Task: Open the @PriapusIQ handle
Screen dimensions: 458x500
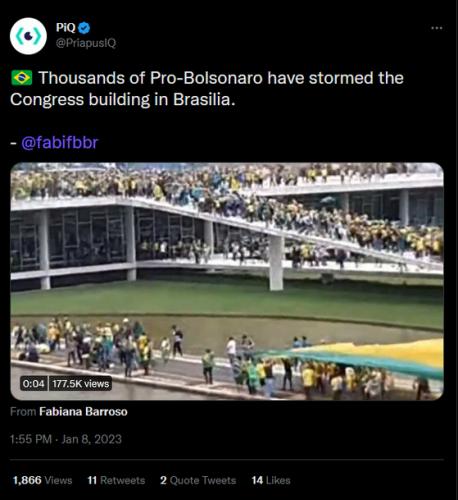Action: (86, 43)
